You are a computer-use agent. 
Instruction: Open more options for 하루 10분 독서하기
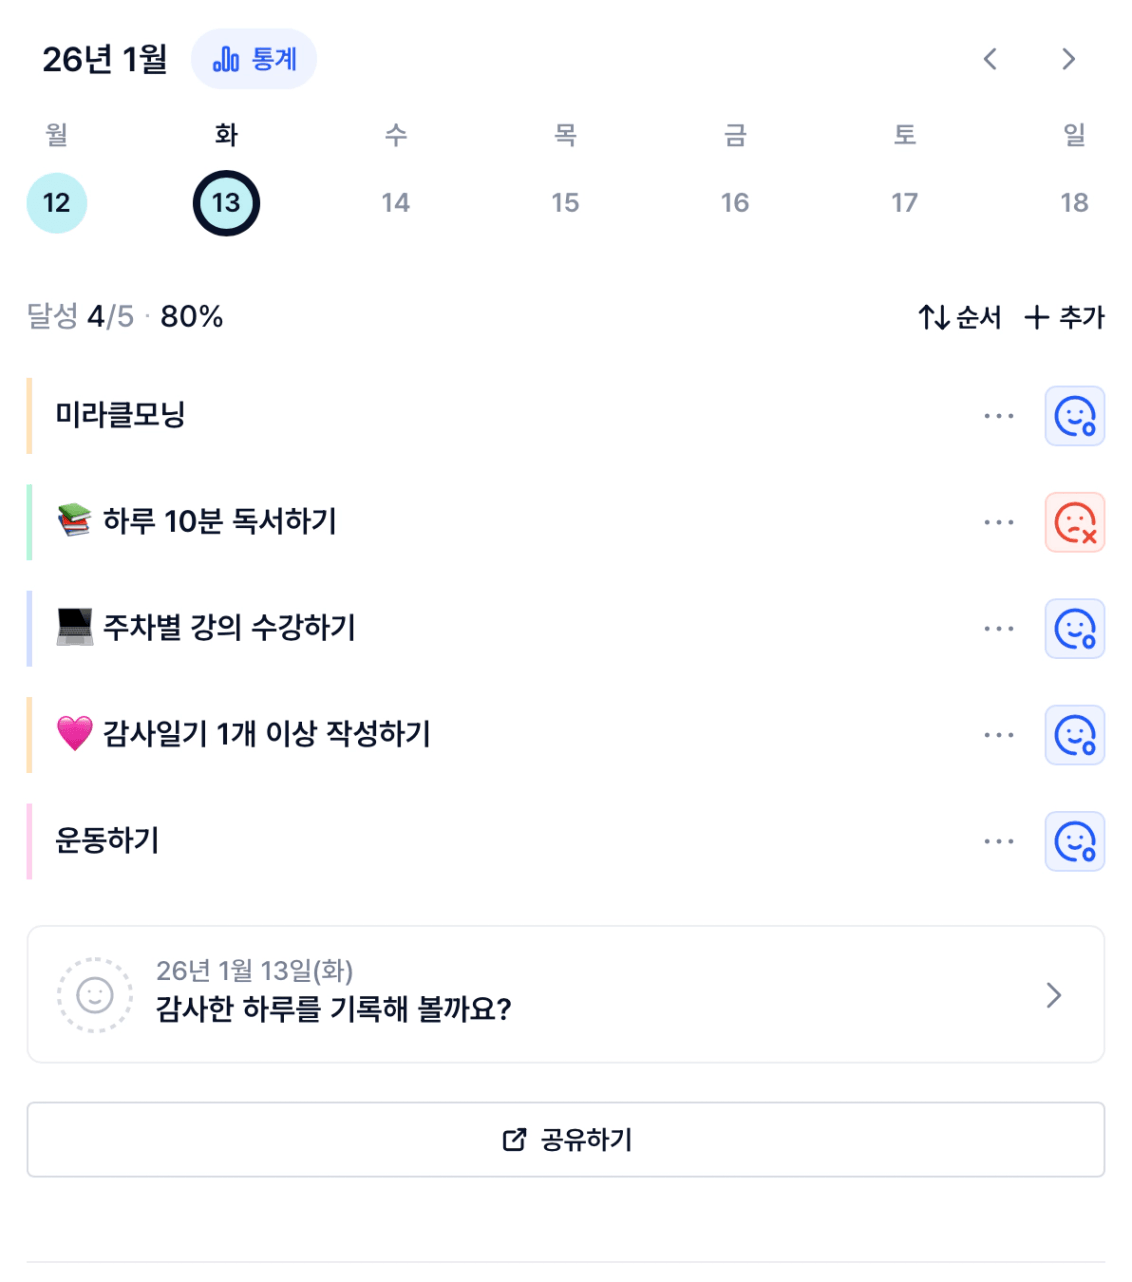(998, 522)
